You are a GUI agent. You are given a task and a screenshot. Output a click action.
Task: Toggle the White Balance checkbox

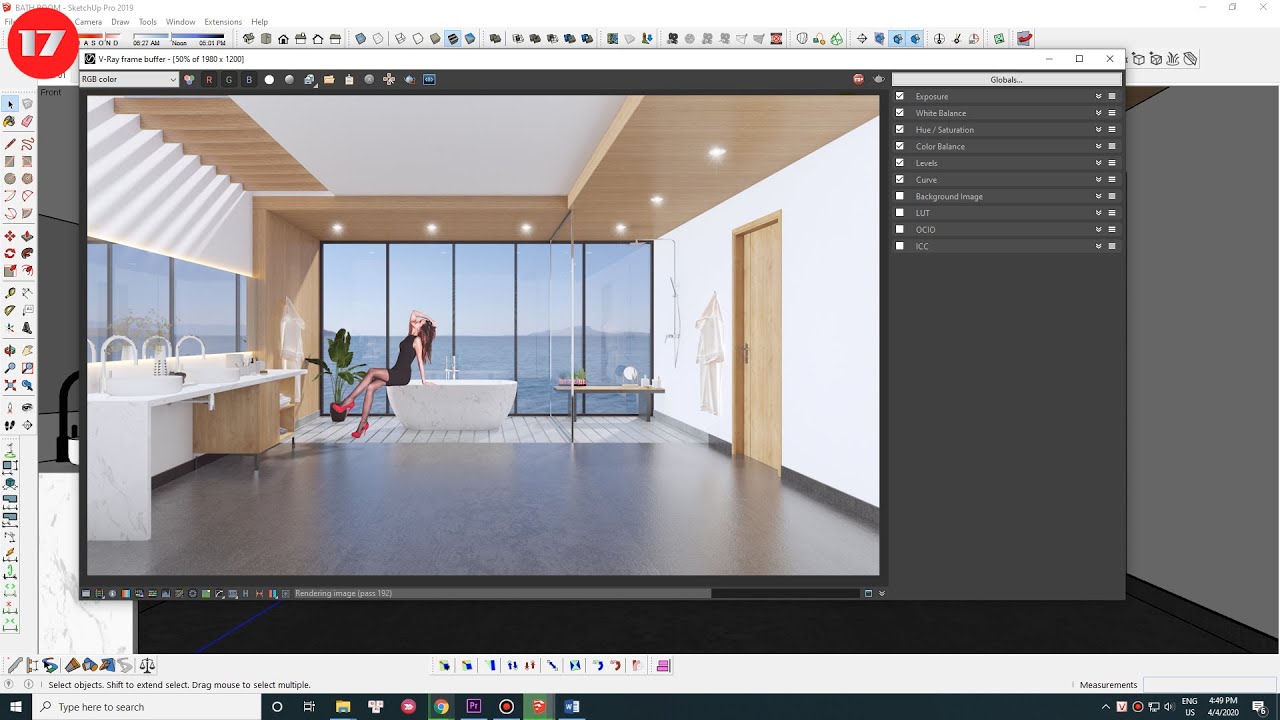(x=900, y=113)
